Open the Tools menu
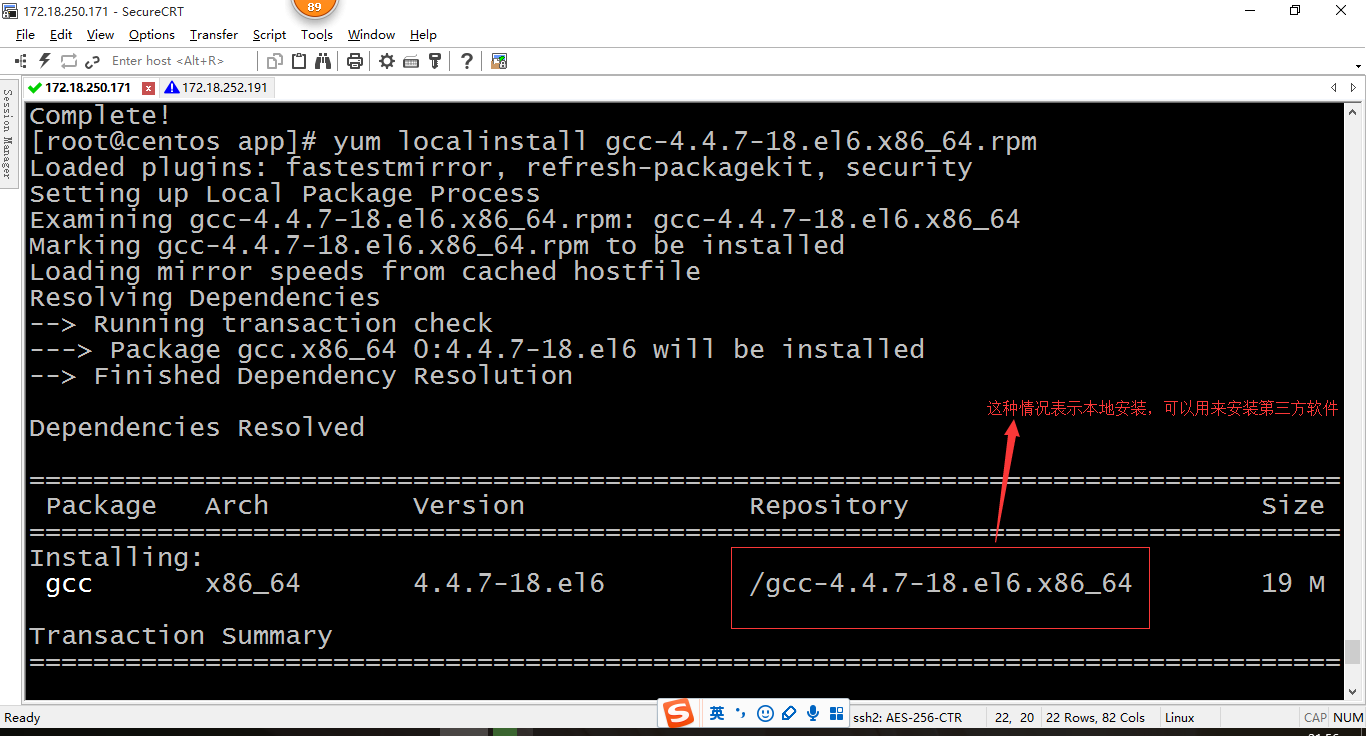 (317, 35)
